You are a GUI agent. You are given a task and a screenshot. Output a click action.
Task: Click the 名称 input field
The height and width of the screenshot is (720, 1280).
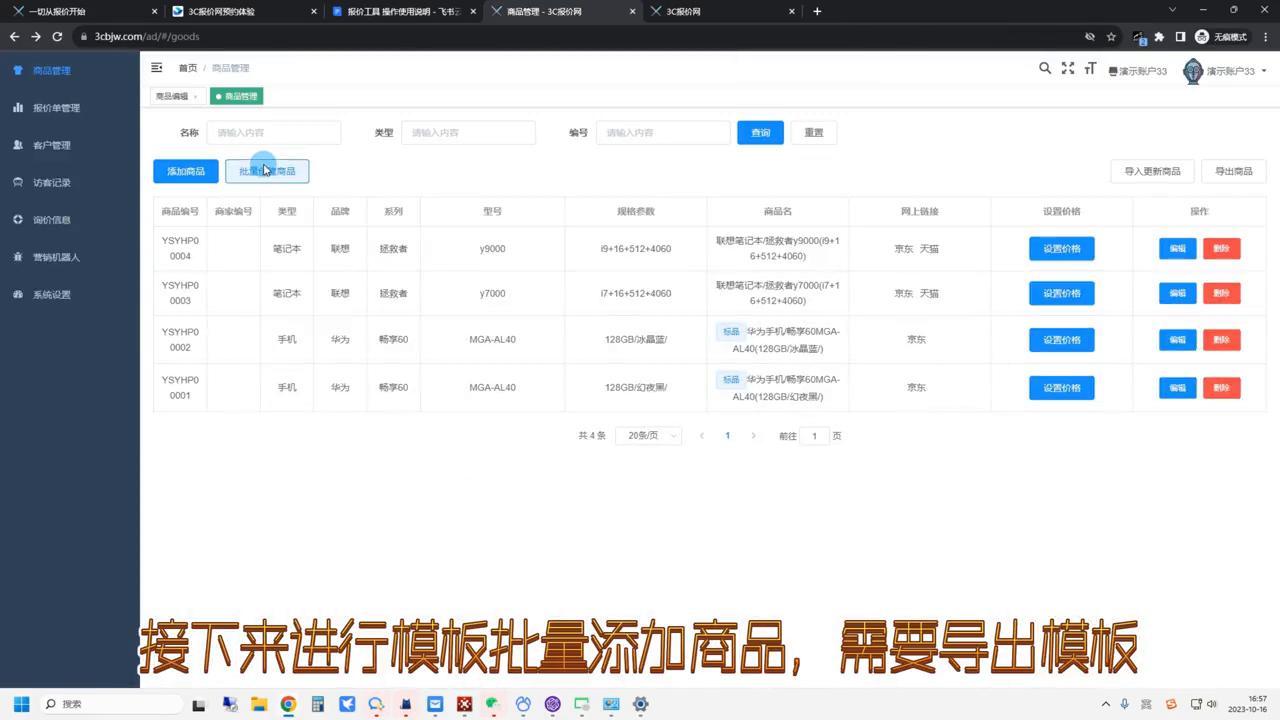click(x=273, y=132)
